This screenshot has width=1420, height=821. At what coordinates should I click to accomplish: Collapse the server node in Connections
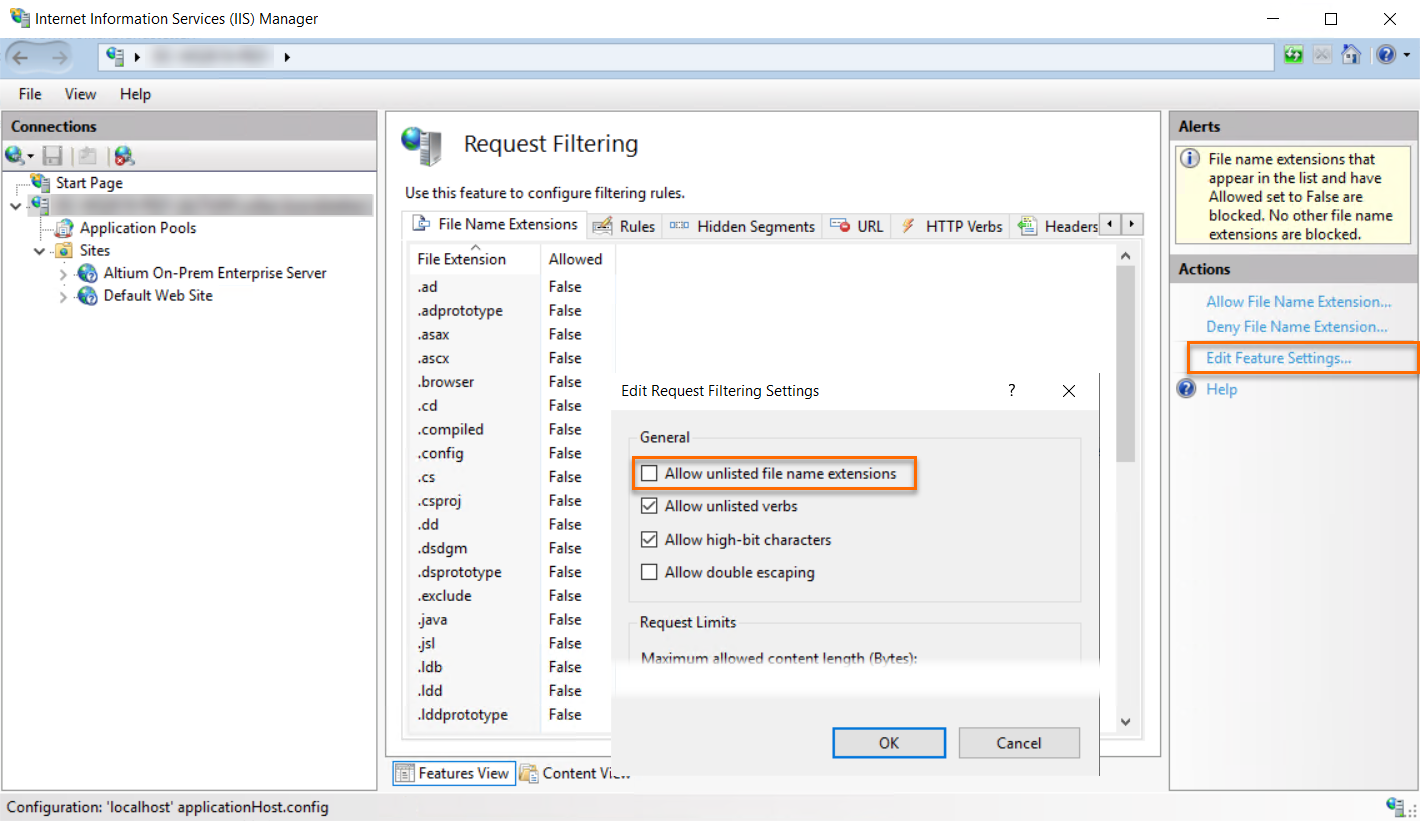(x=14, y=206)
